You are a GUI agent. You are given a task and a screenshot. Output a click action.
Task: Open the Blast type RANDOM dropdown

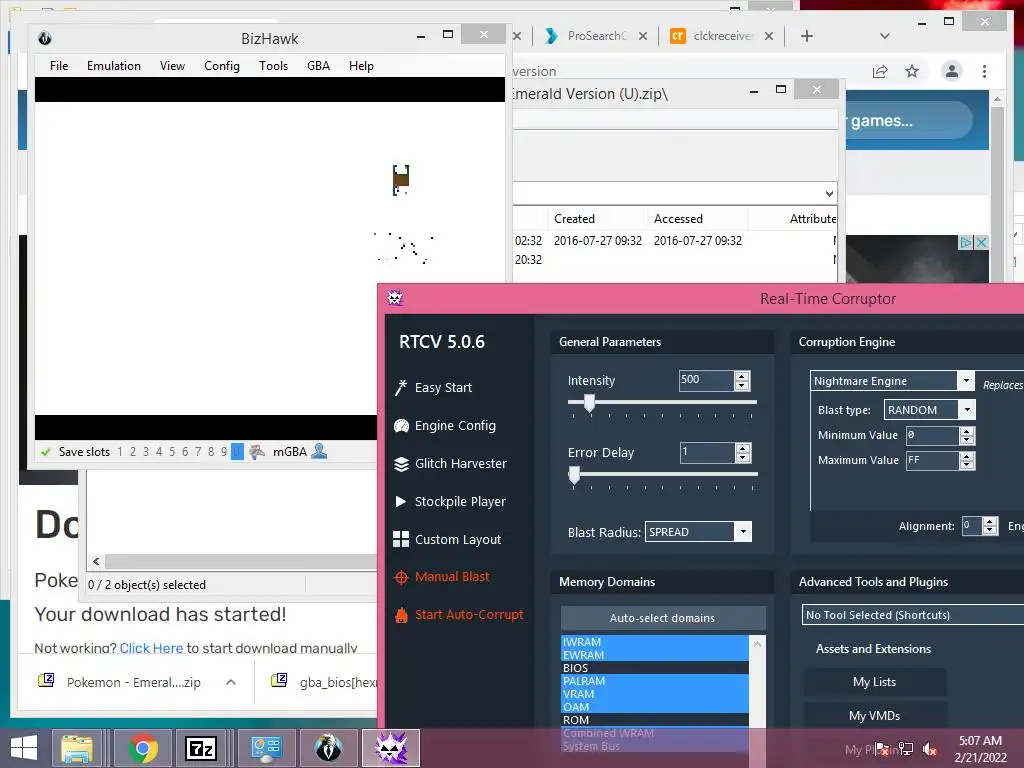pyautogui.click(x=967, y=409)
